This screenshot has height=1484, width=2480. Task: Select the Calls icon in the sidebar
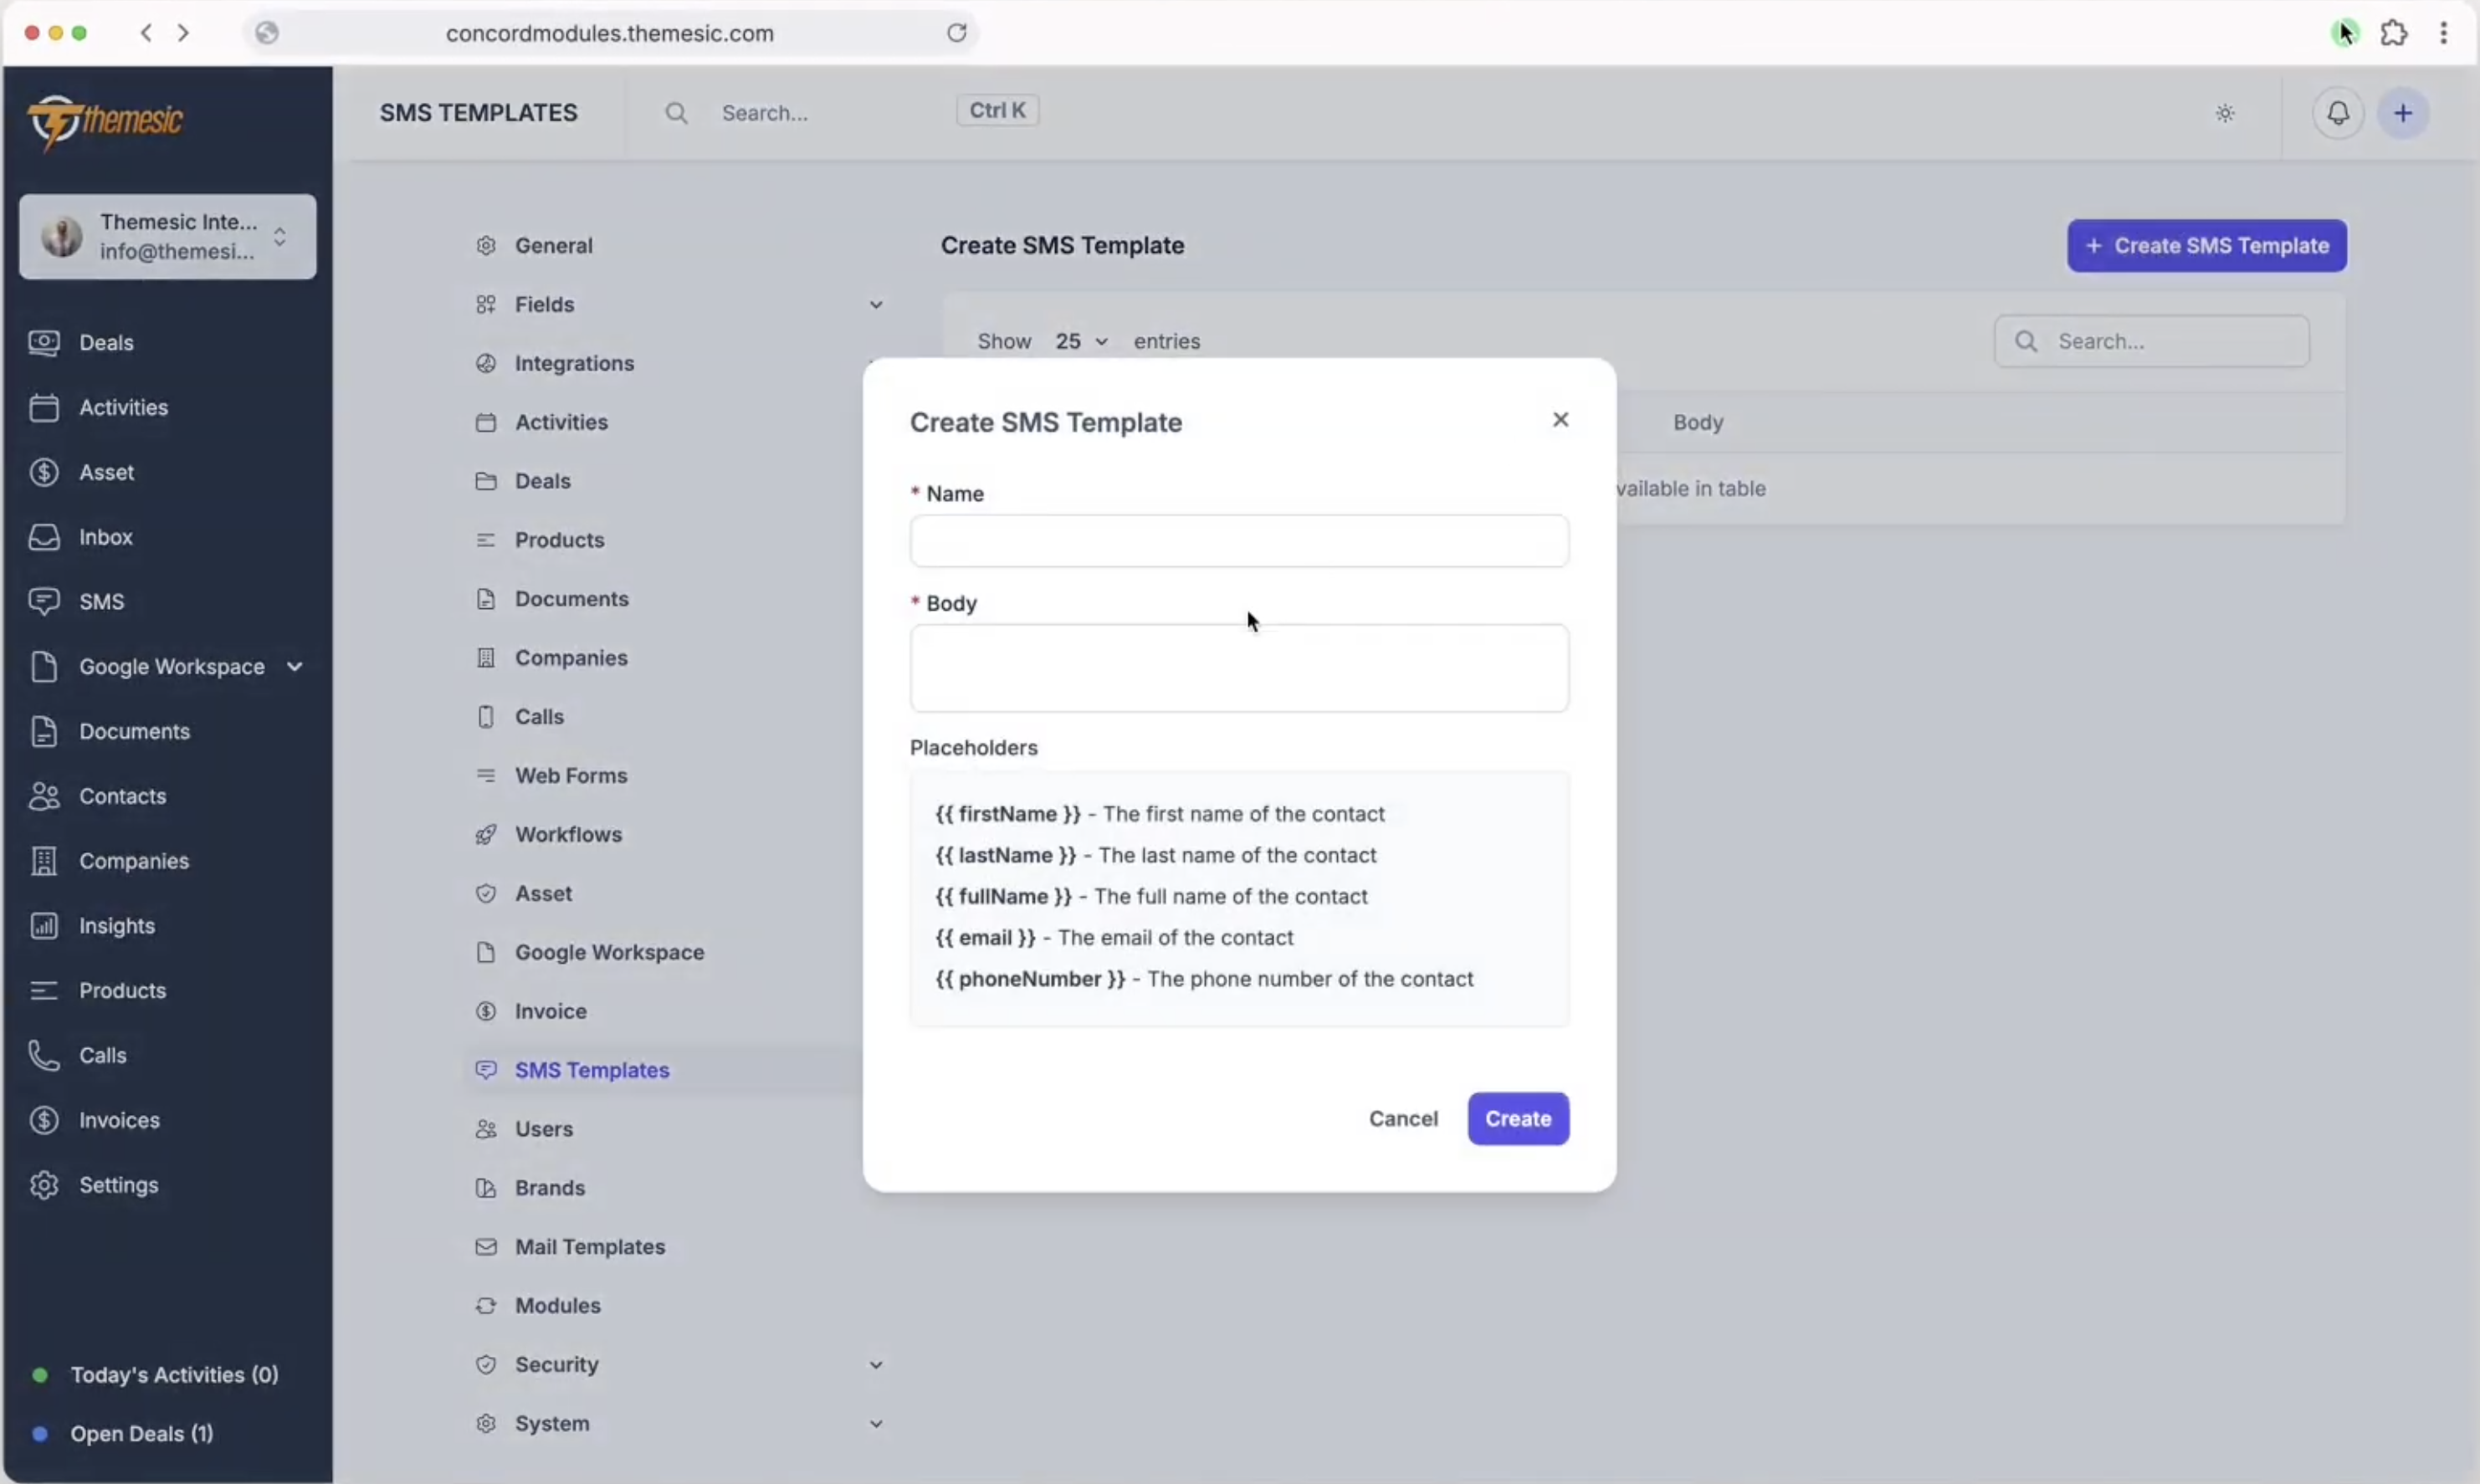[44, 1054]
